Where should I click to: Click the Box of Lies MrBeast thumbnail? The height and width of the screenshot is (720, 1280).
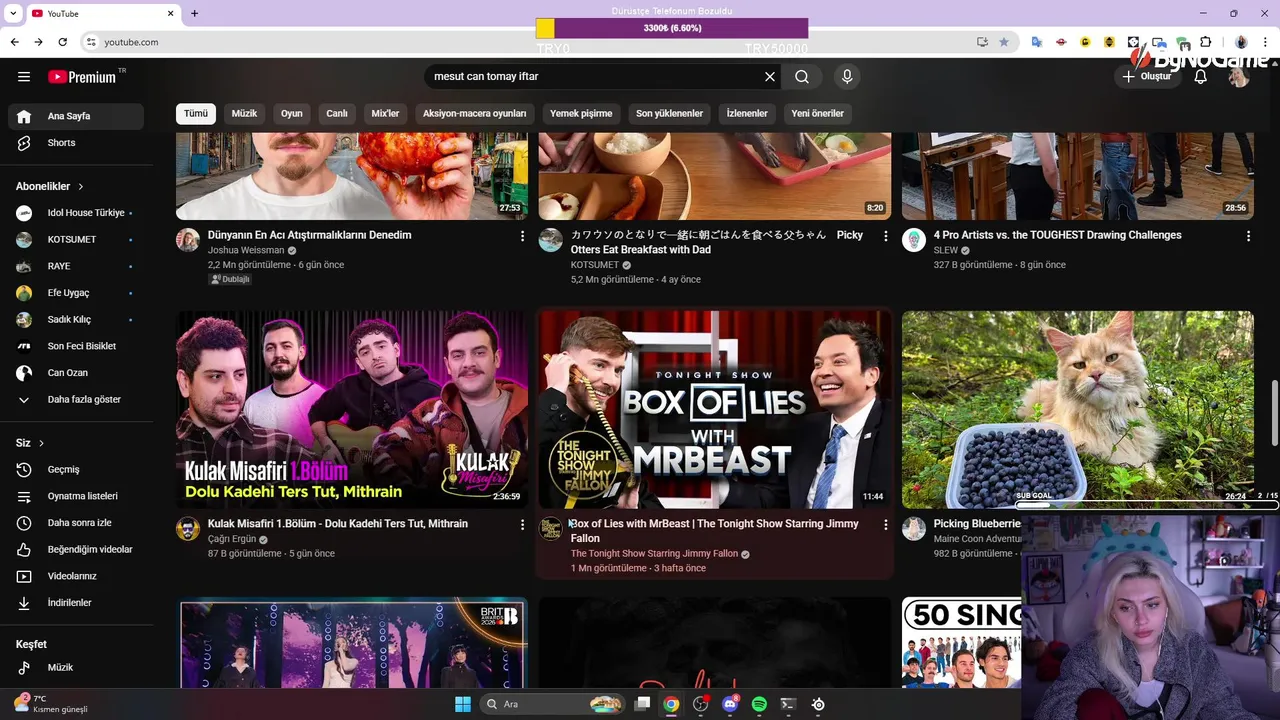click(715, 409)
